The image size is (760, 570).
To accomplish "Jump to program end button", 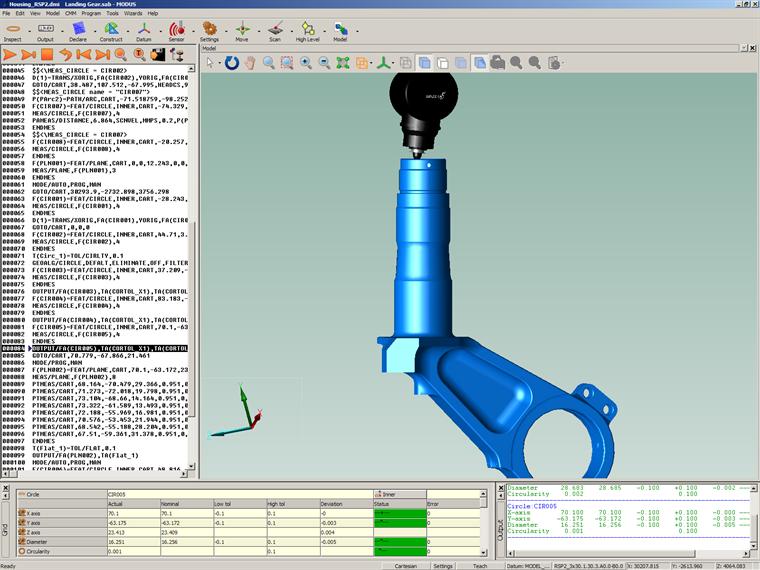I will 102,55.
